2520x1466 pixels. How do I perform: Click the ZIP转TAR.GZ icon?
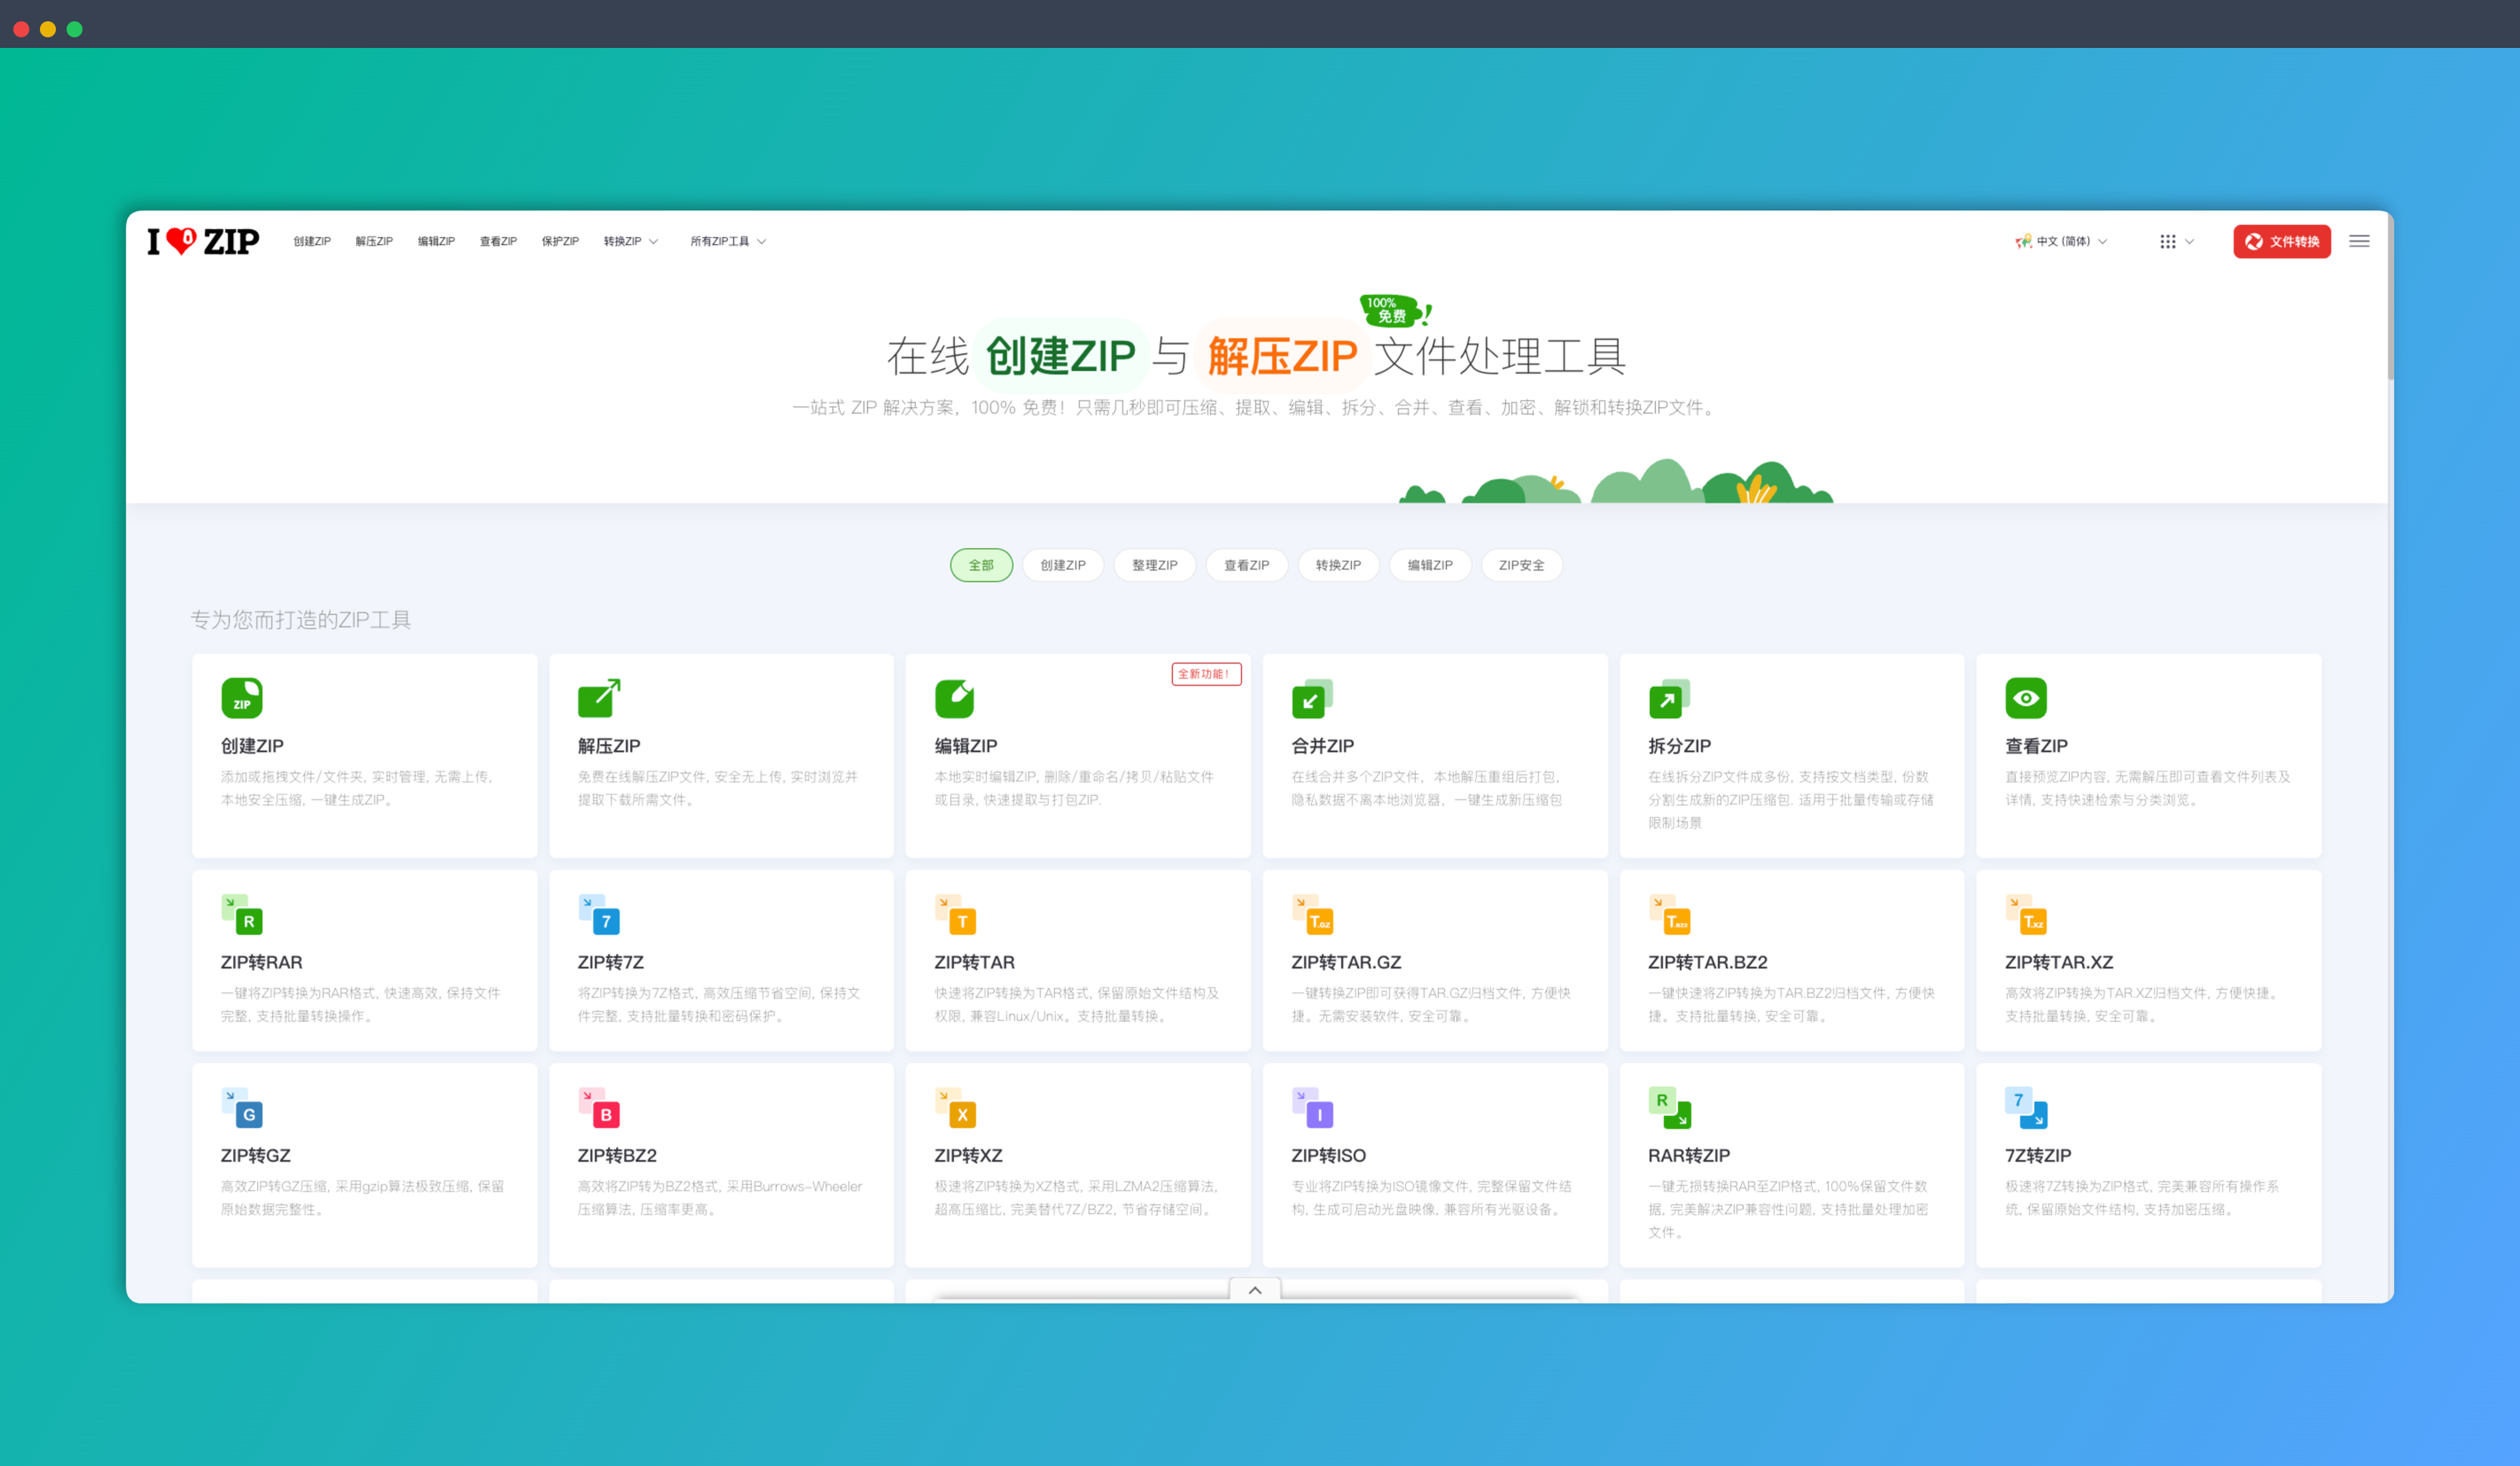pyautogui.click(x=1312, y=914)
